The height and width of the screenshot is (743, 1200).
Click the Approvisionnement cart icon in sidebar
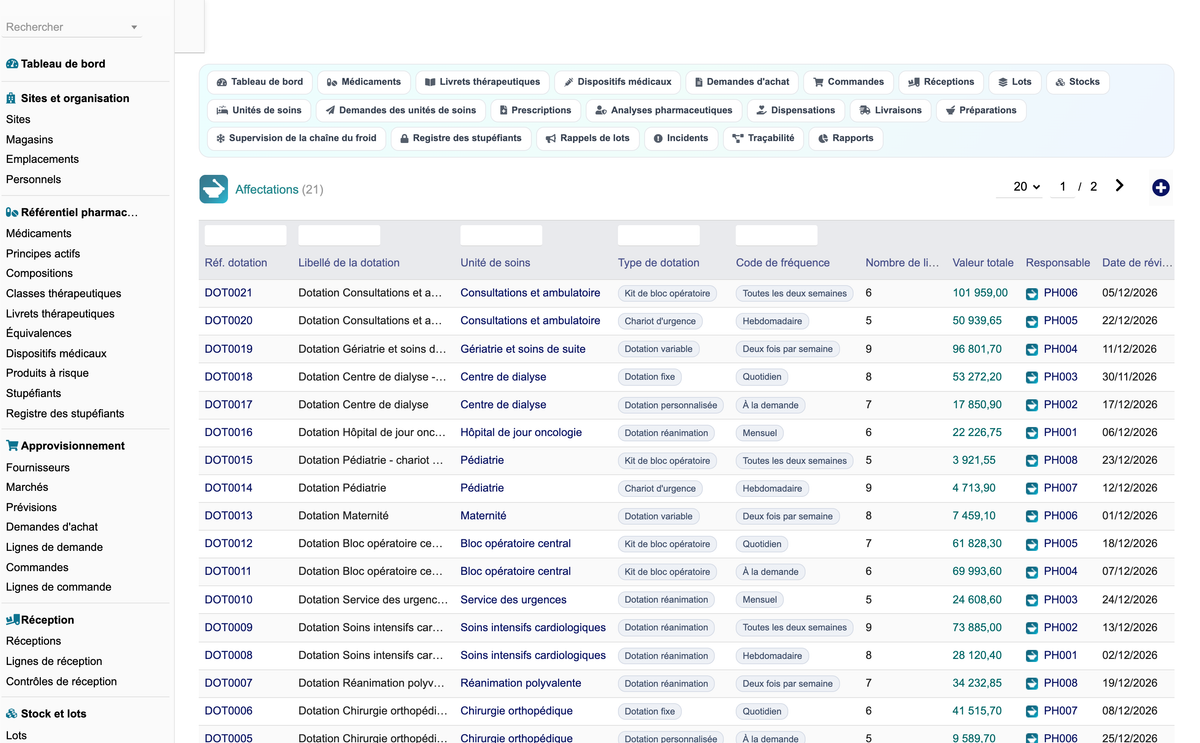click(x=12, y=446)
